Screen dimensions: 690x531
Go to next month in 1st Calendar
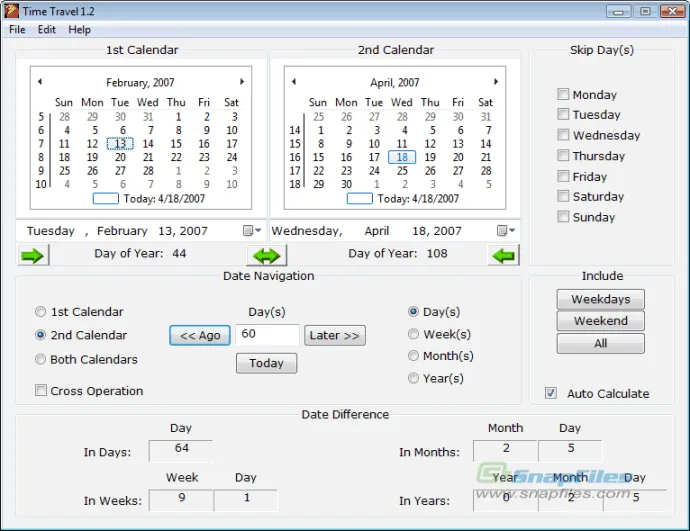point(242,81)
